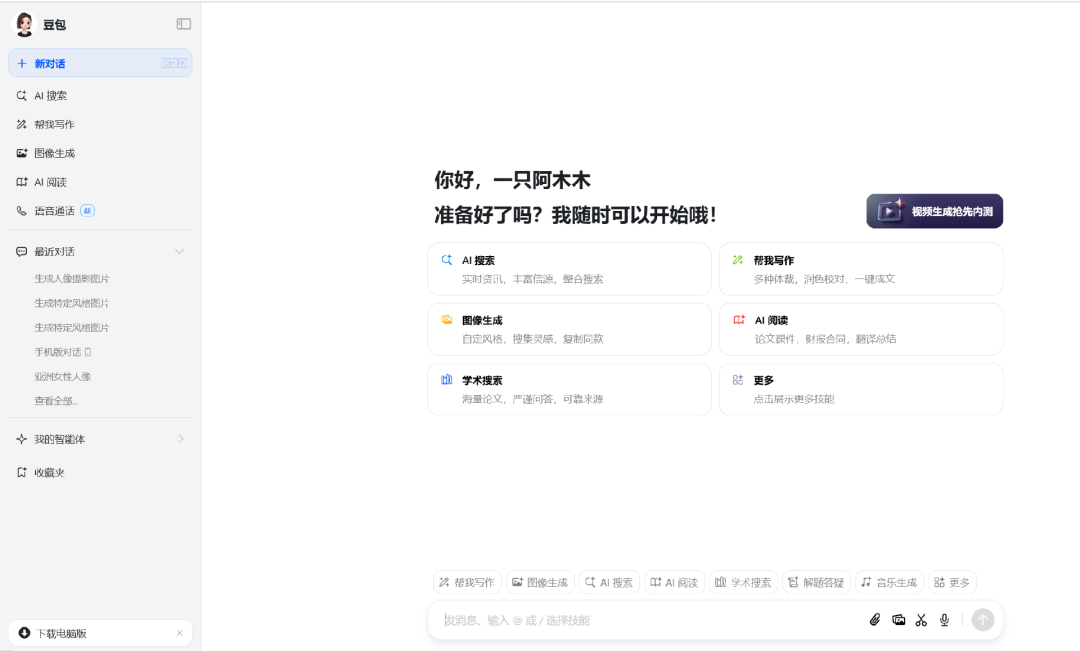Open 语音通话 in the sidebar

click(101, 211)
